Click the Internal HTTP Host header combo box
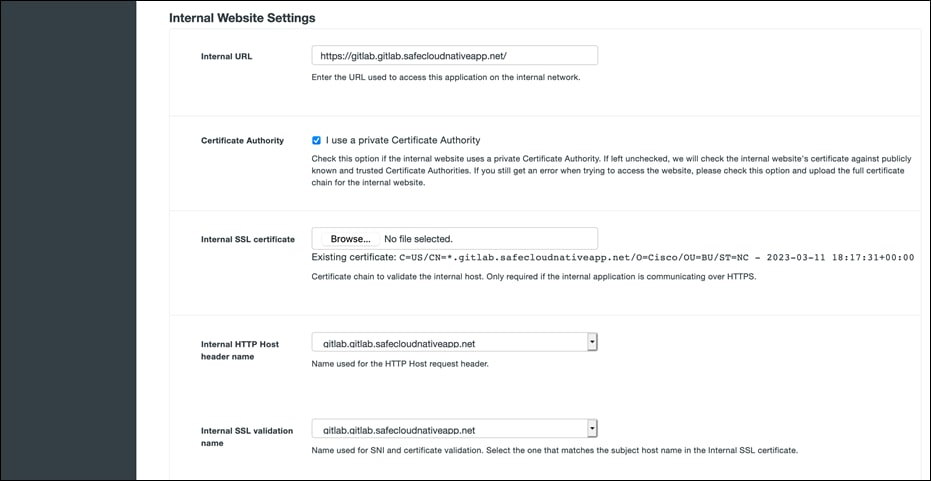The width and height of the screenshot is (931, 481). point(448,343)
